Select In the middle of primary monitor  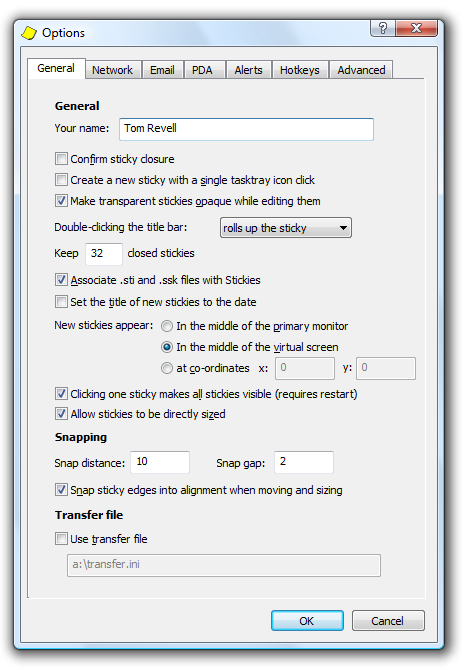(x=167, y=326)
